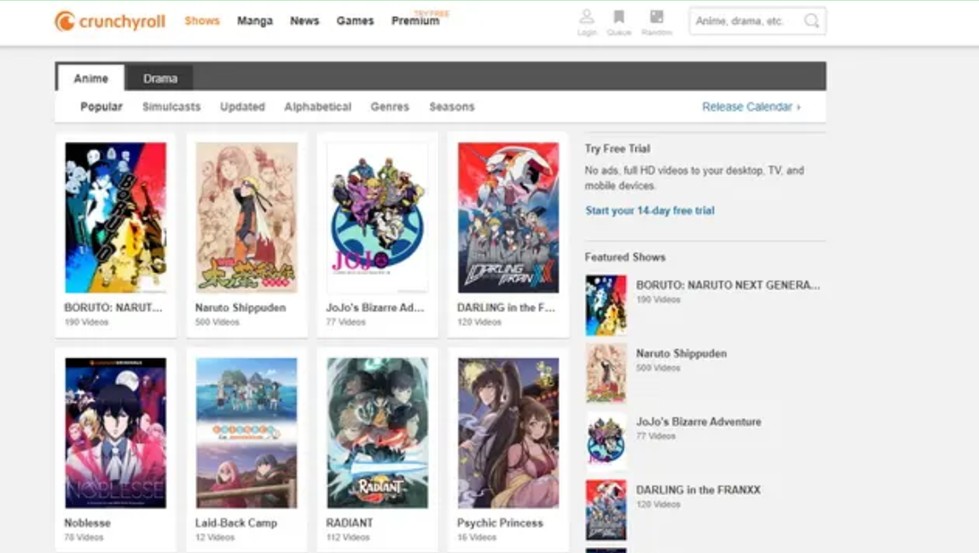Viewport: 979px width, 553px height.
Task: Click the '12 Videos' text under Laid-Back Camp
Action: pyautogui.click(x=215, y=537)
